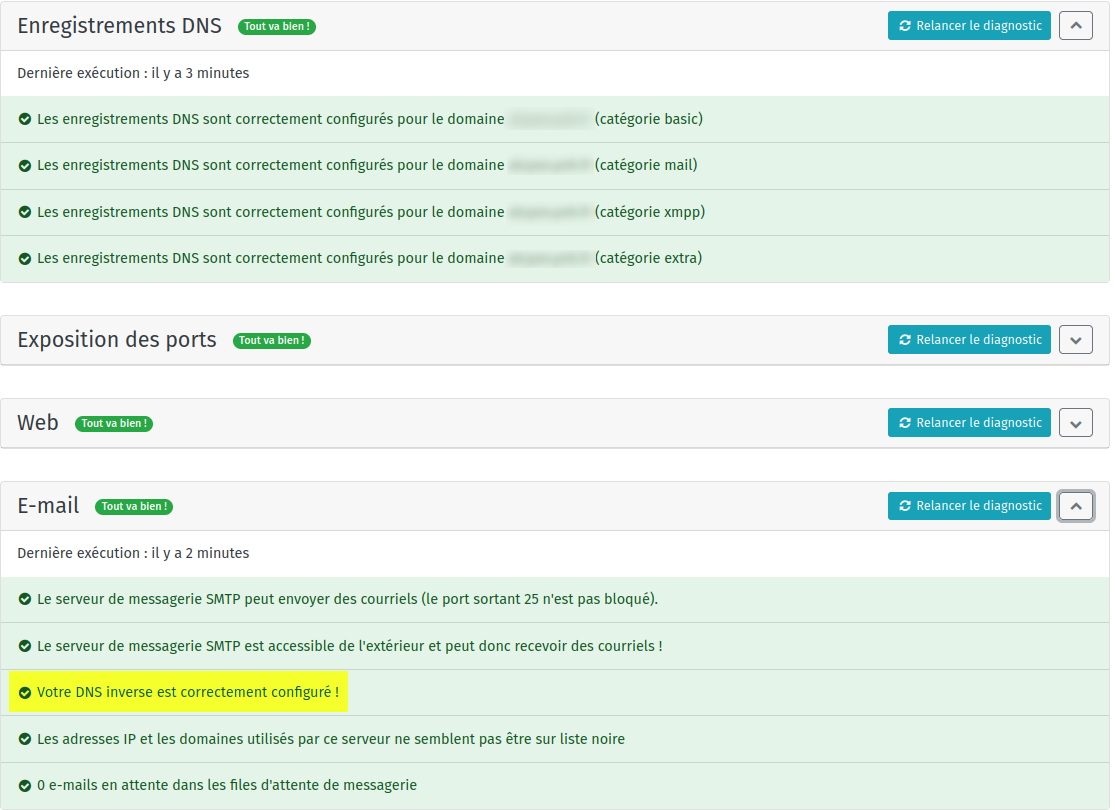Click check icon beside DNS inverse message
Image resolution: width=1115 pixels, height=810 pixels.
25,693
